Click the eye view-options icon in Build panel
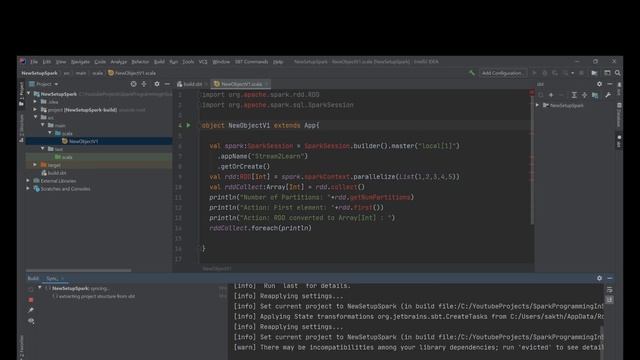Viewport: 640px width, 360px height. coord(31,321)
